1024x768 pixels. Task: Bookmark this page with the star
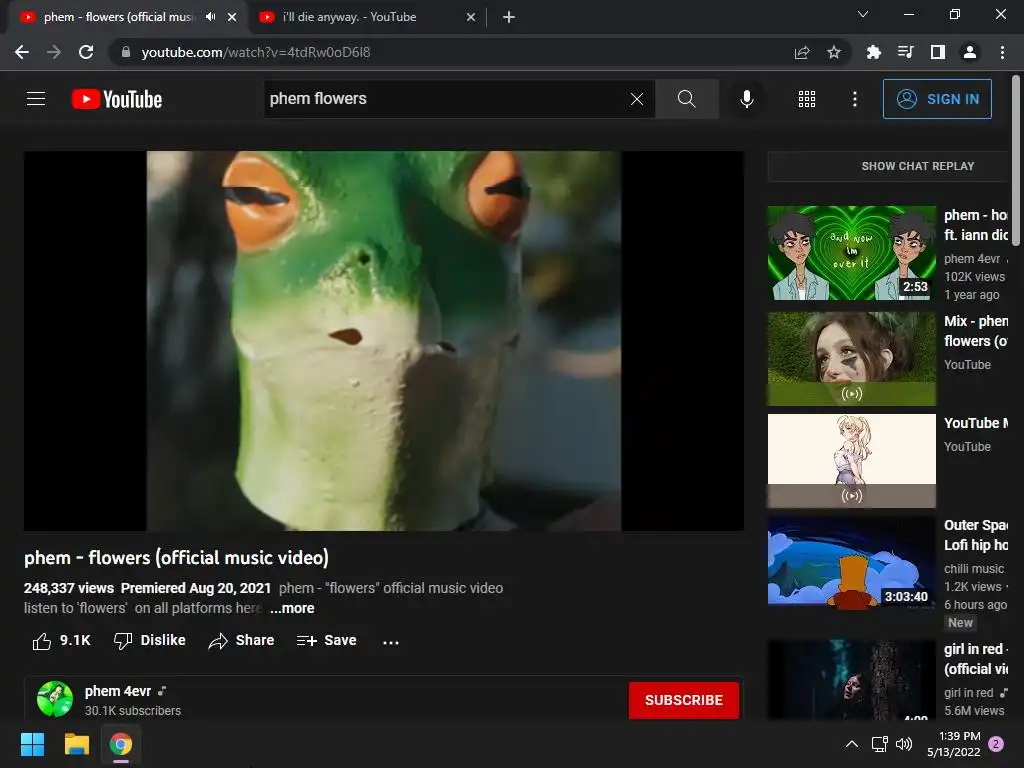point(834,52)
